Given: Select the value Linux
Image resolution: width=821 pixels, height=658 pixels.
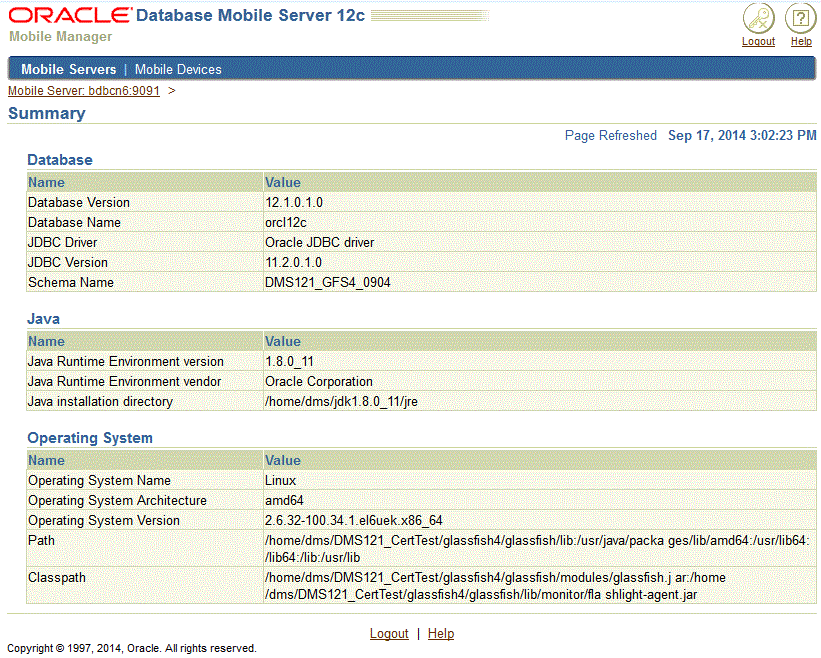Looking at the screenshot, I should (281, 481).
